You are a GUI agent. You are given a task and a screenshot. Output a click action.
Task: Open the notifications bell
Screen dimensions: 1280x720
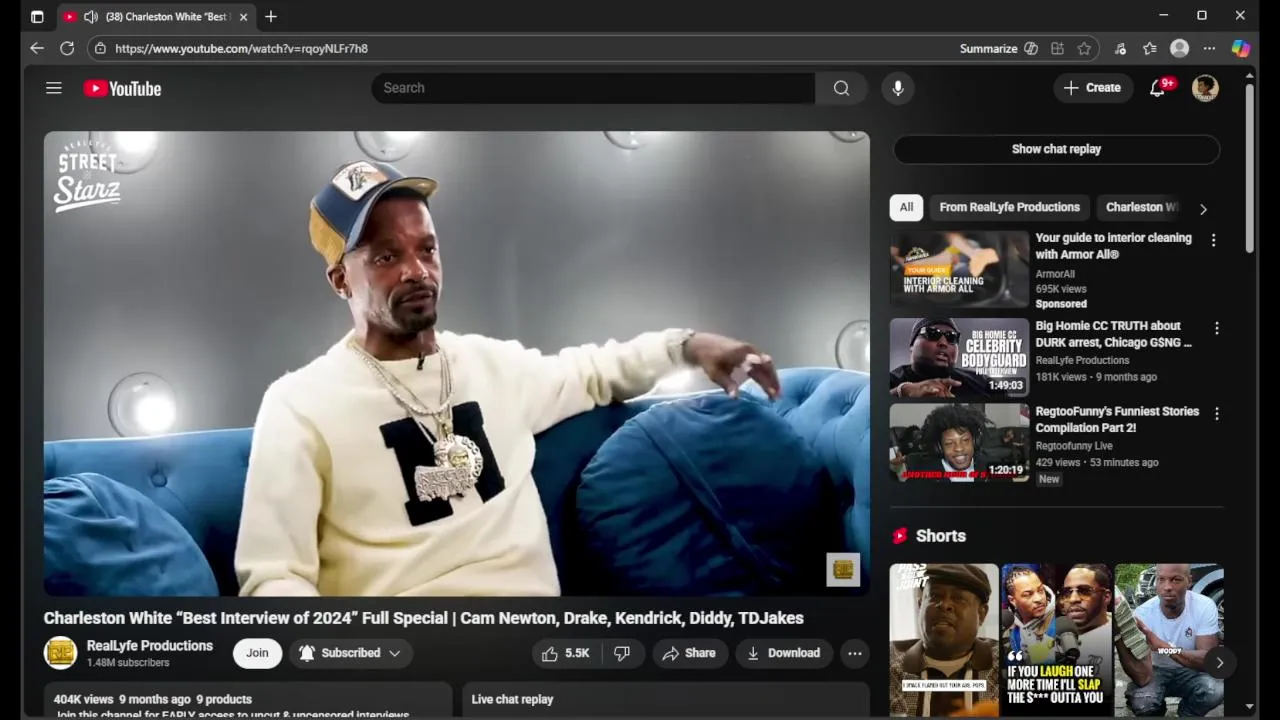click(x=1158, y=88)
